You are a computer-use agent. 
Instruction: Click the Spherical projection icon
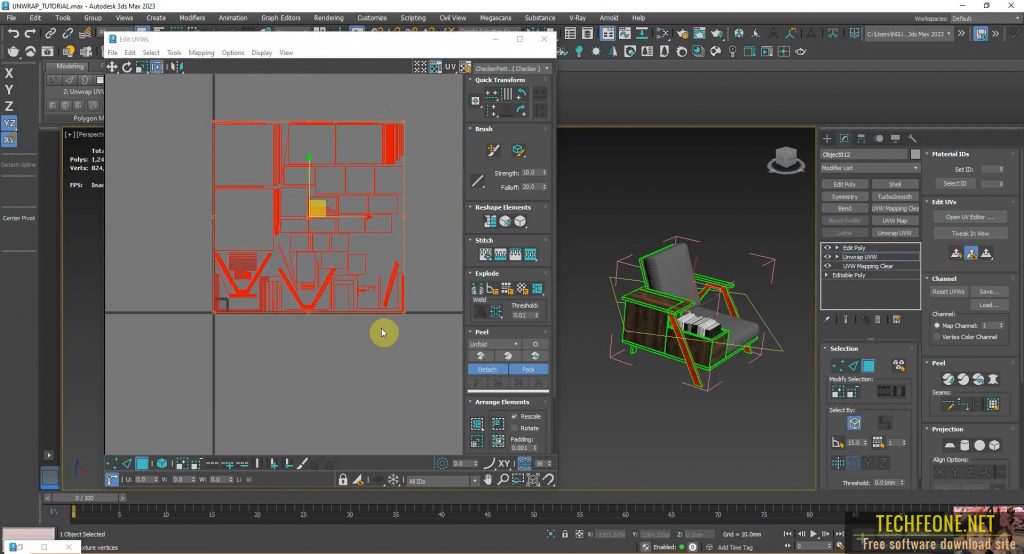(x=979, y=446)
